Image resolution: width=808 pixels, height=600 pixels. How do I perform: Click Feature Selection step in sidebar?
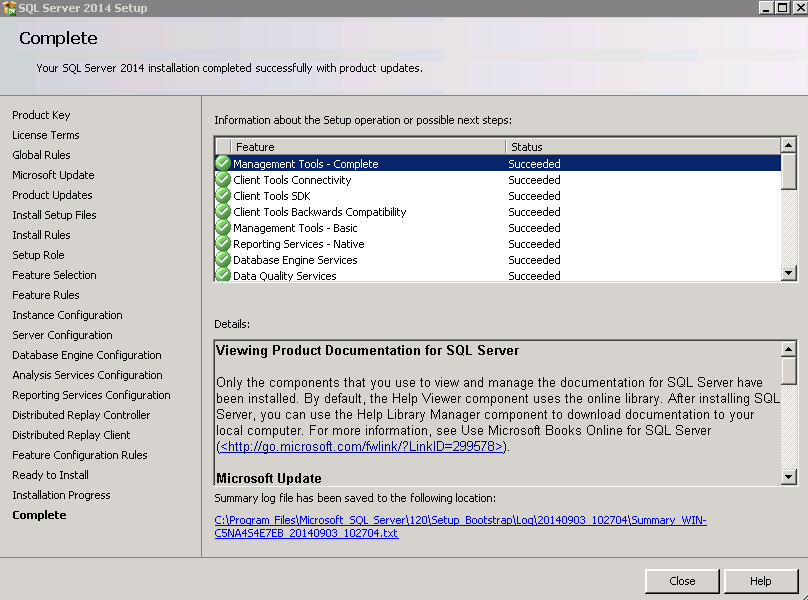[54, 275]
